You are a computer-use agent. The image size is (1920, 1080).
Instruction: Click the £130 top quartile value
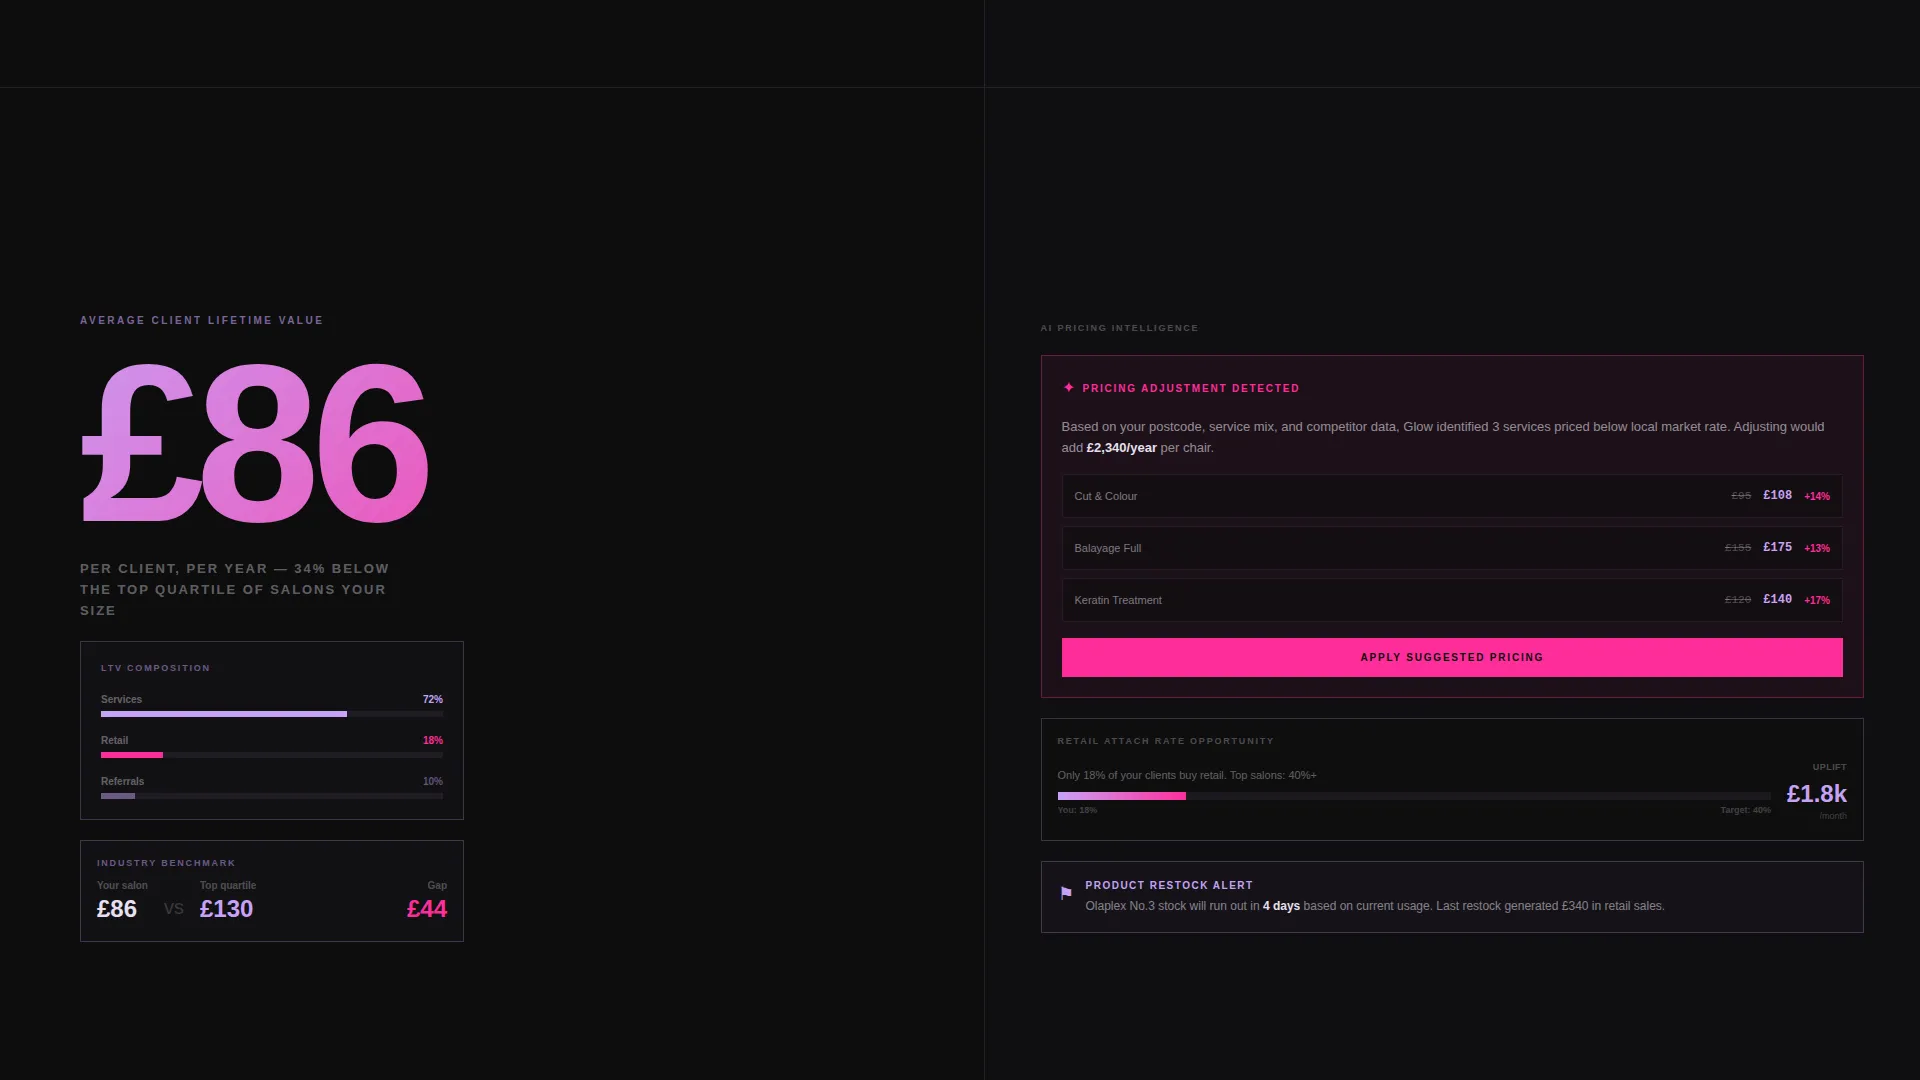coord(226,909)
